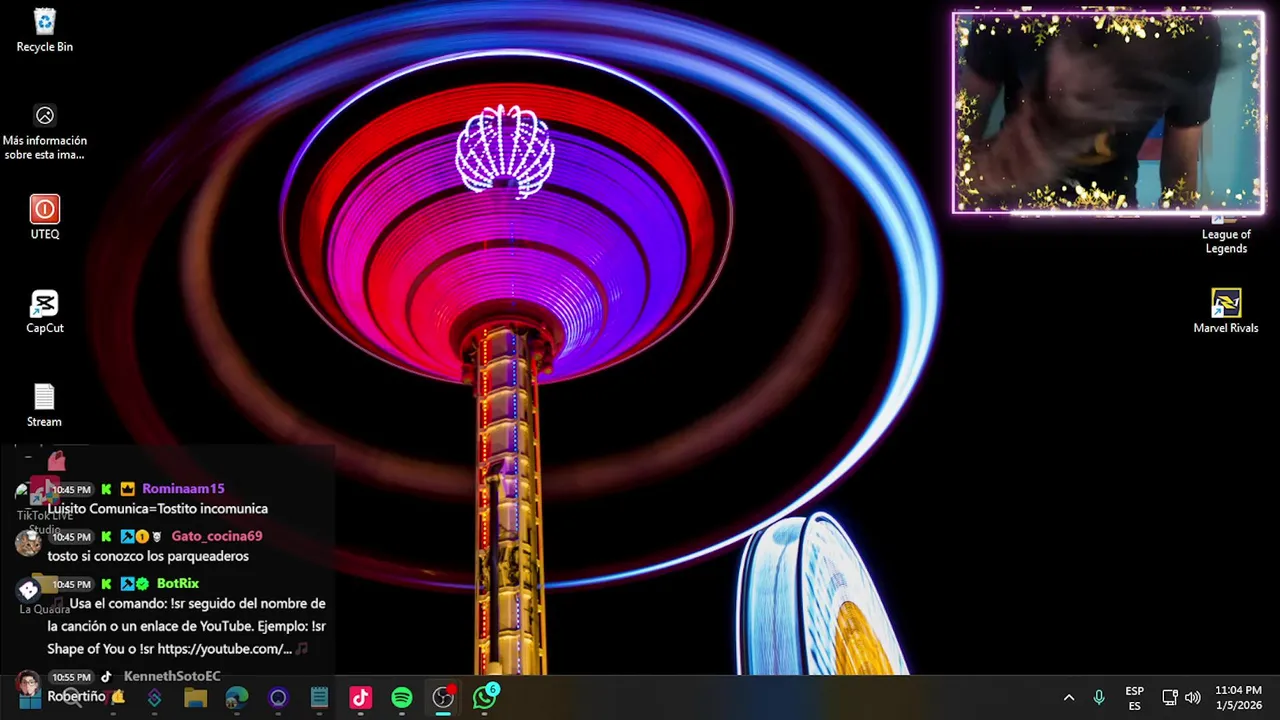Click message 'tosto si conozco los parqueaderos'

(x=148, y=556)
